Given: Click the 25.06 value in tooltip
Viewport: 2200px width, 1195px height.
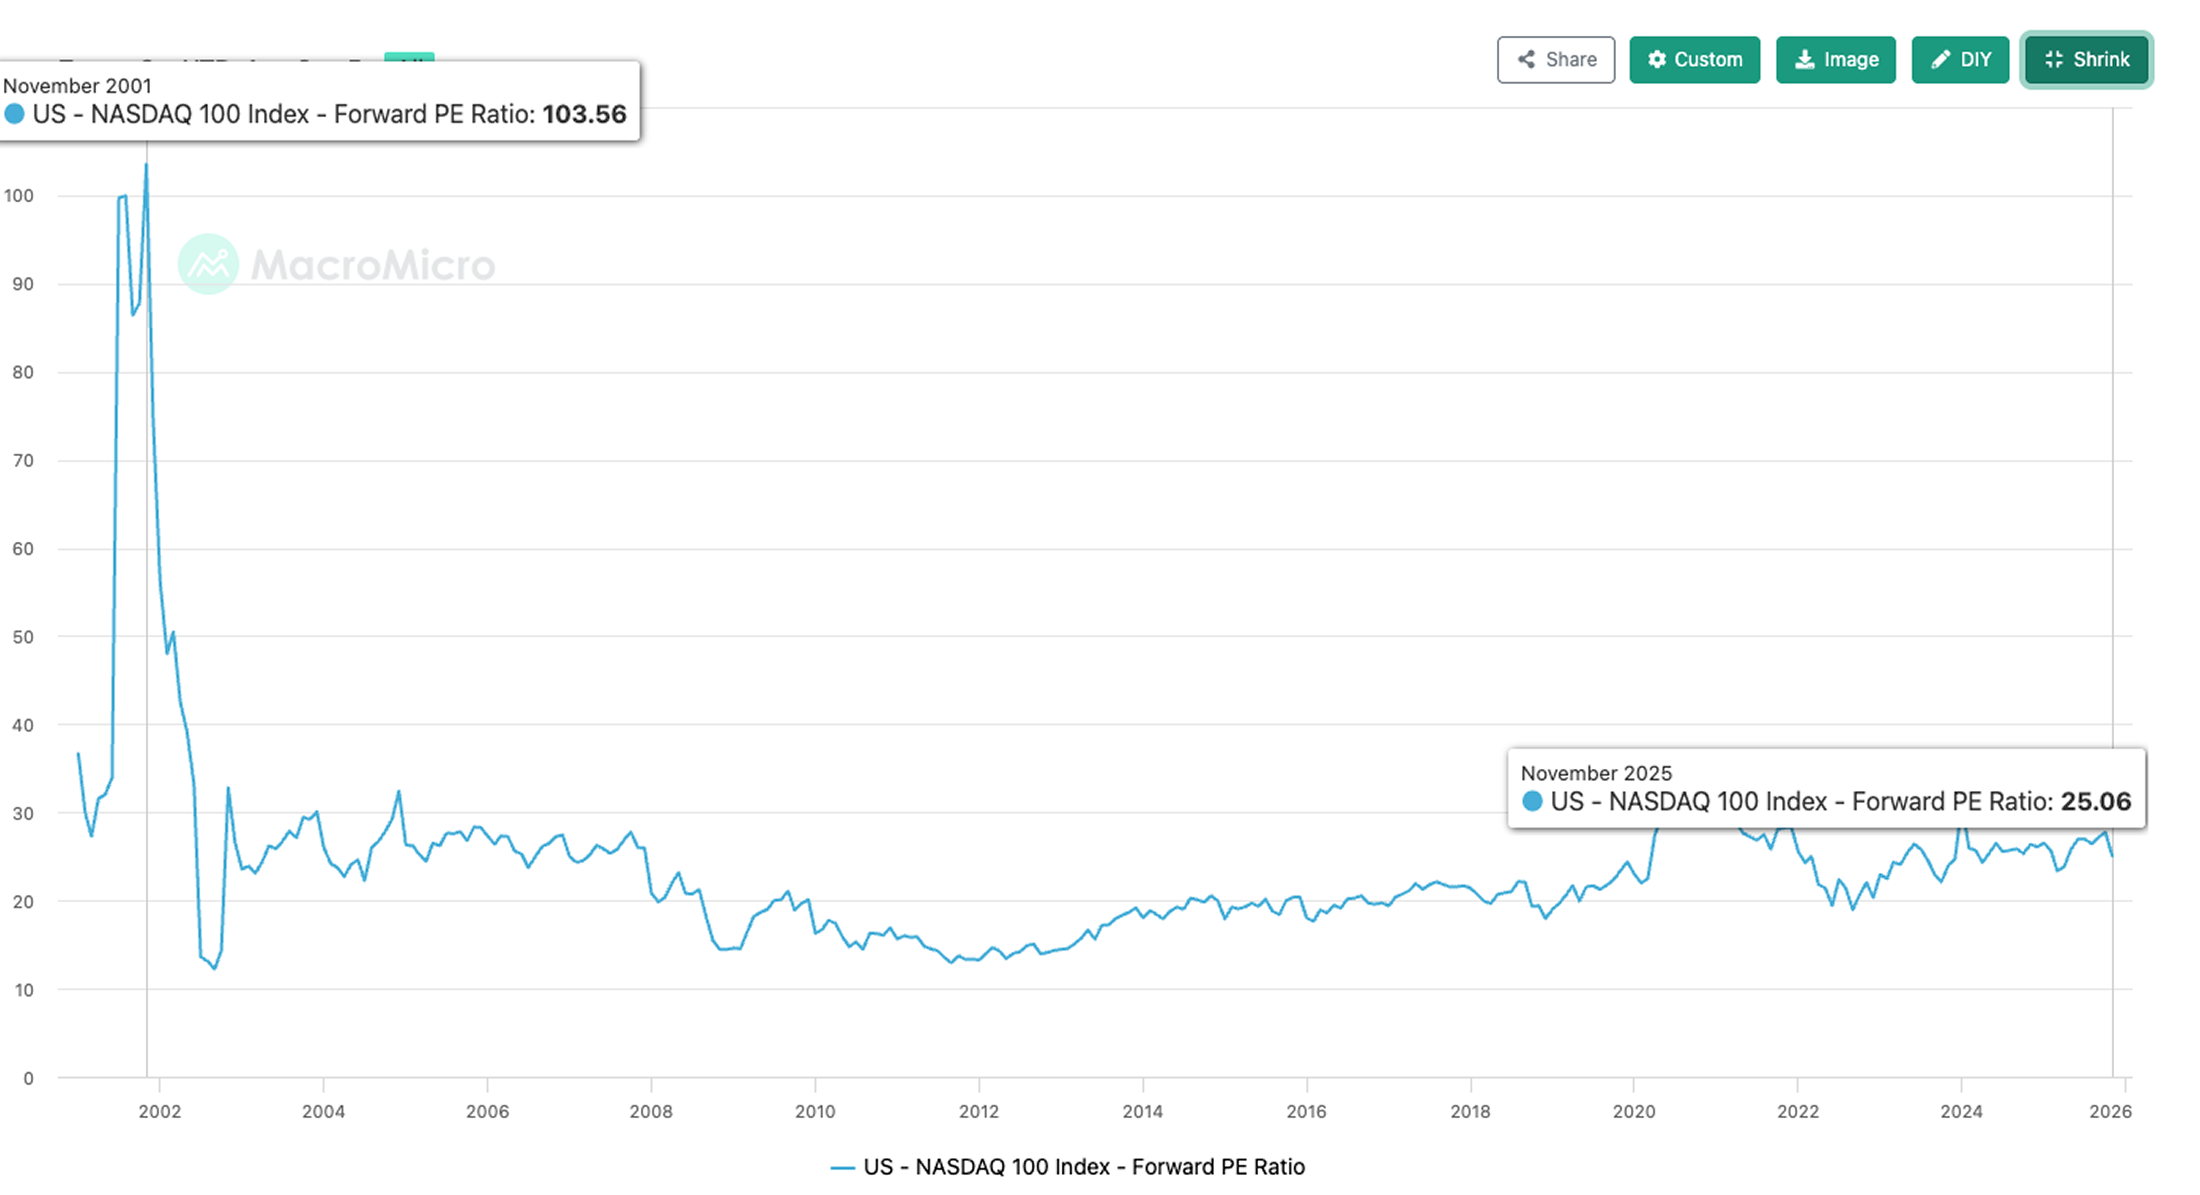Looking at the screenshot, I should tap(2095, 801).
